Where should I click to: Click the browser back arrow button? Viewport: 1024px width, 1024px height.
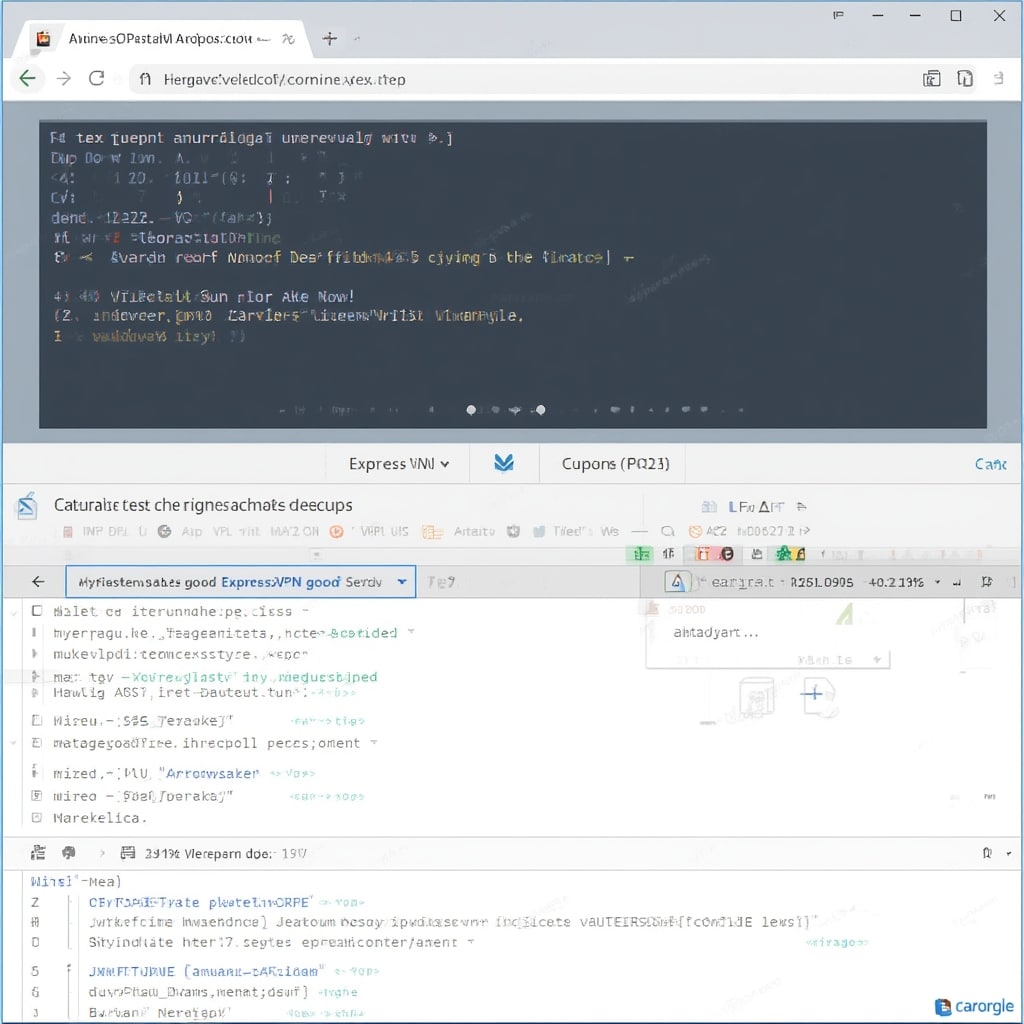[x=27, y=79]
